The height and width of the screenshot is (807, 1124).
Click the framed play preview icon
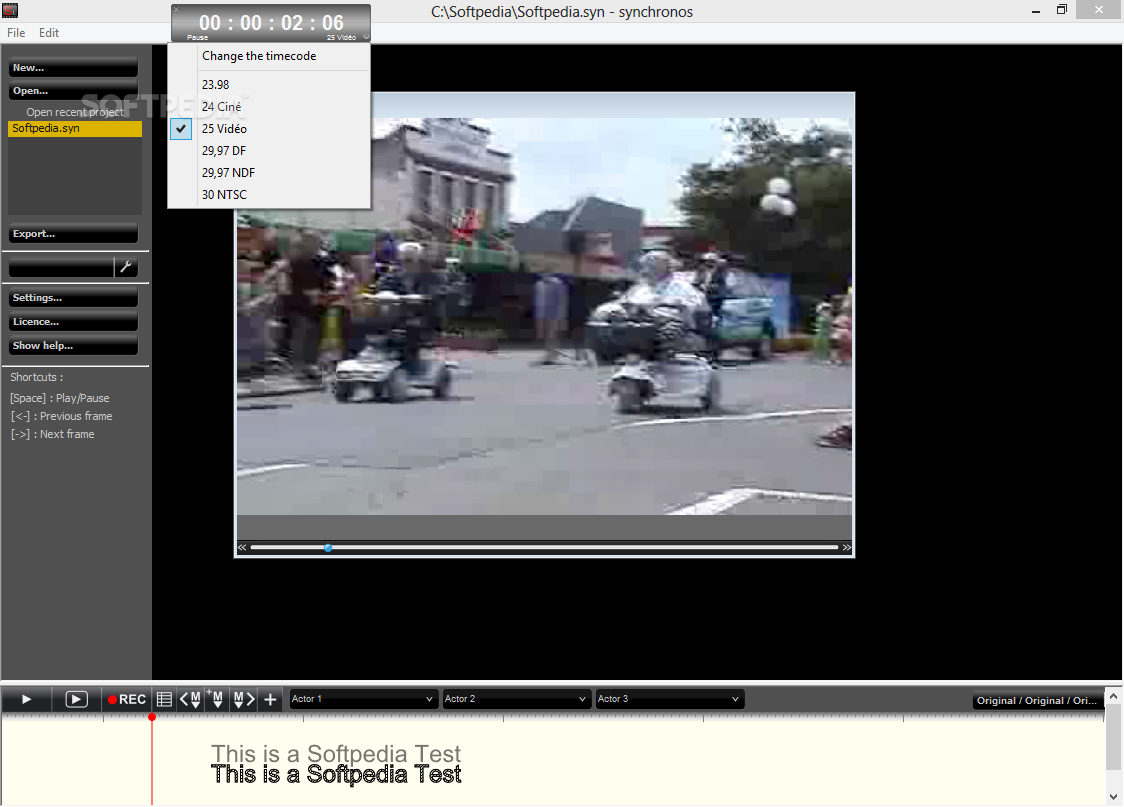coord(76,699)
